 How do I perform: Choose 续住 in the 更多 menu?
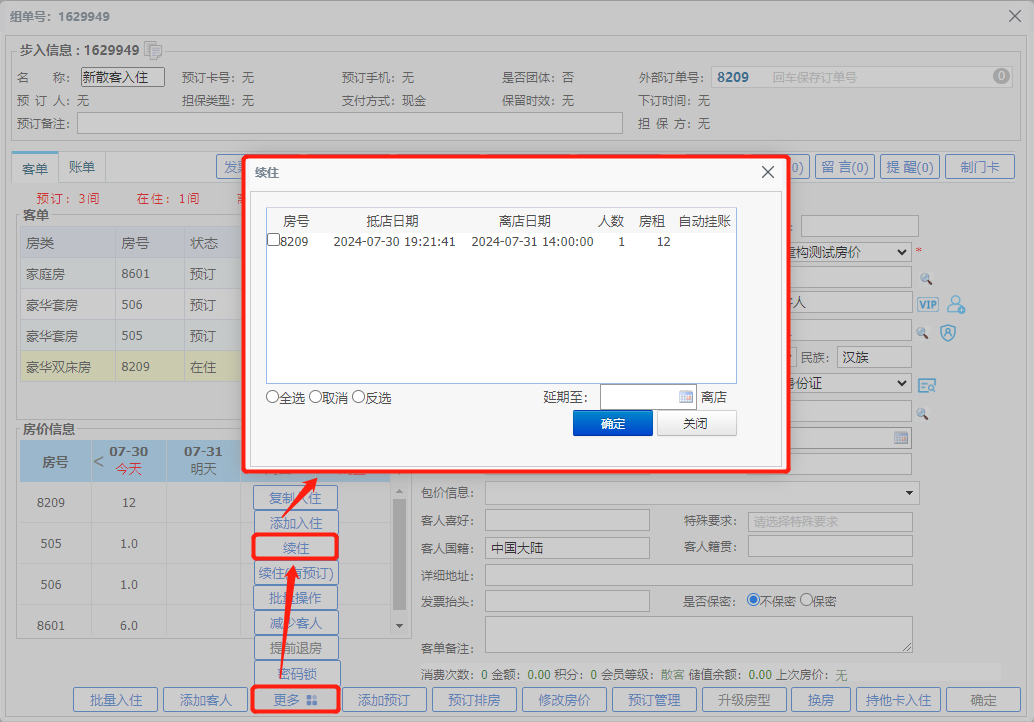click(x=295, y=547)
